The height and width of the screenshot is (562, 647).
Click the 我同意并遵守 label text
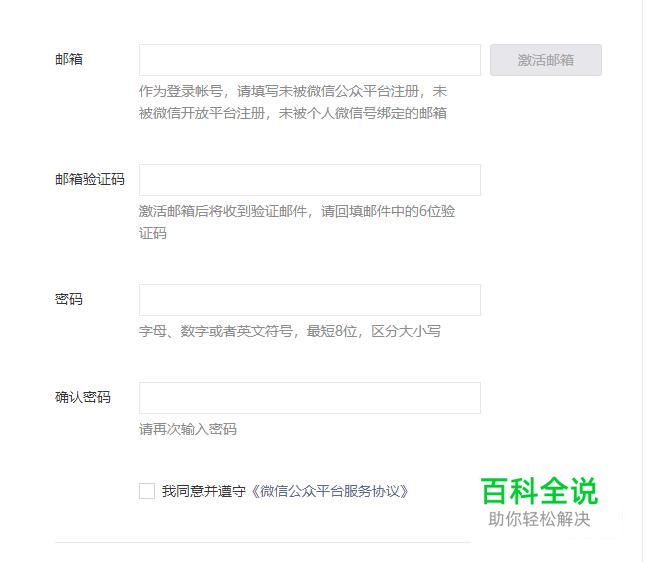pos(204,491)
